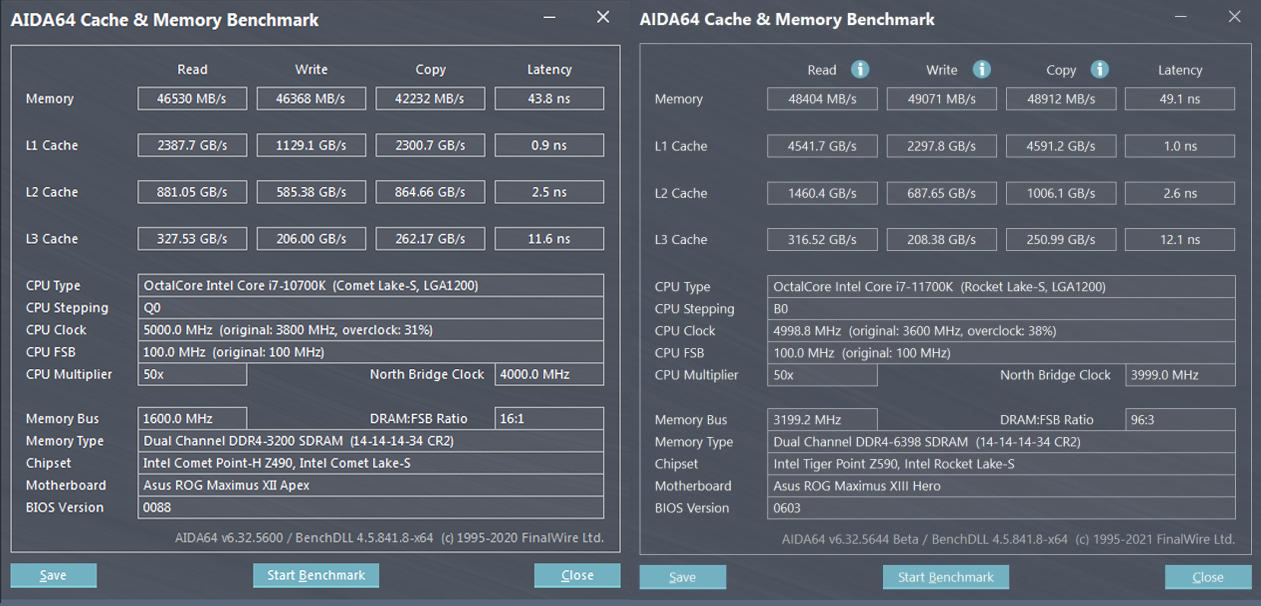Select L3 cache write 208.38 GB/s
Viewport: 1261px width, 606px height.
pyautogui.click(x=941, y=240)
